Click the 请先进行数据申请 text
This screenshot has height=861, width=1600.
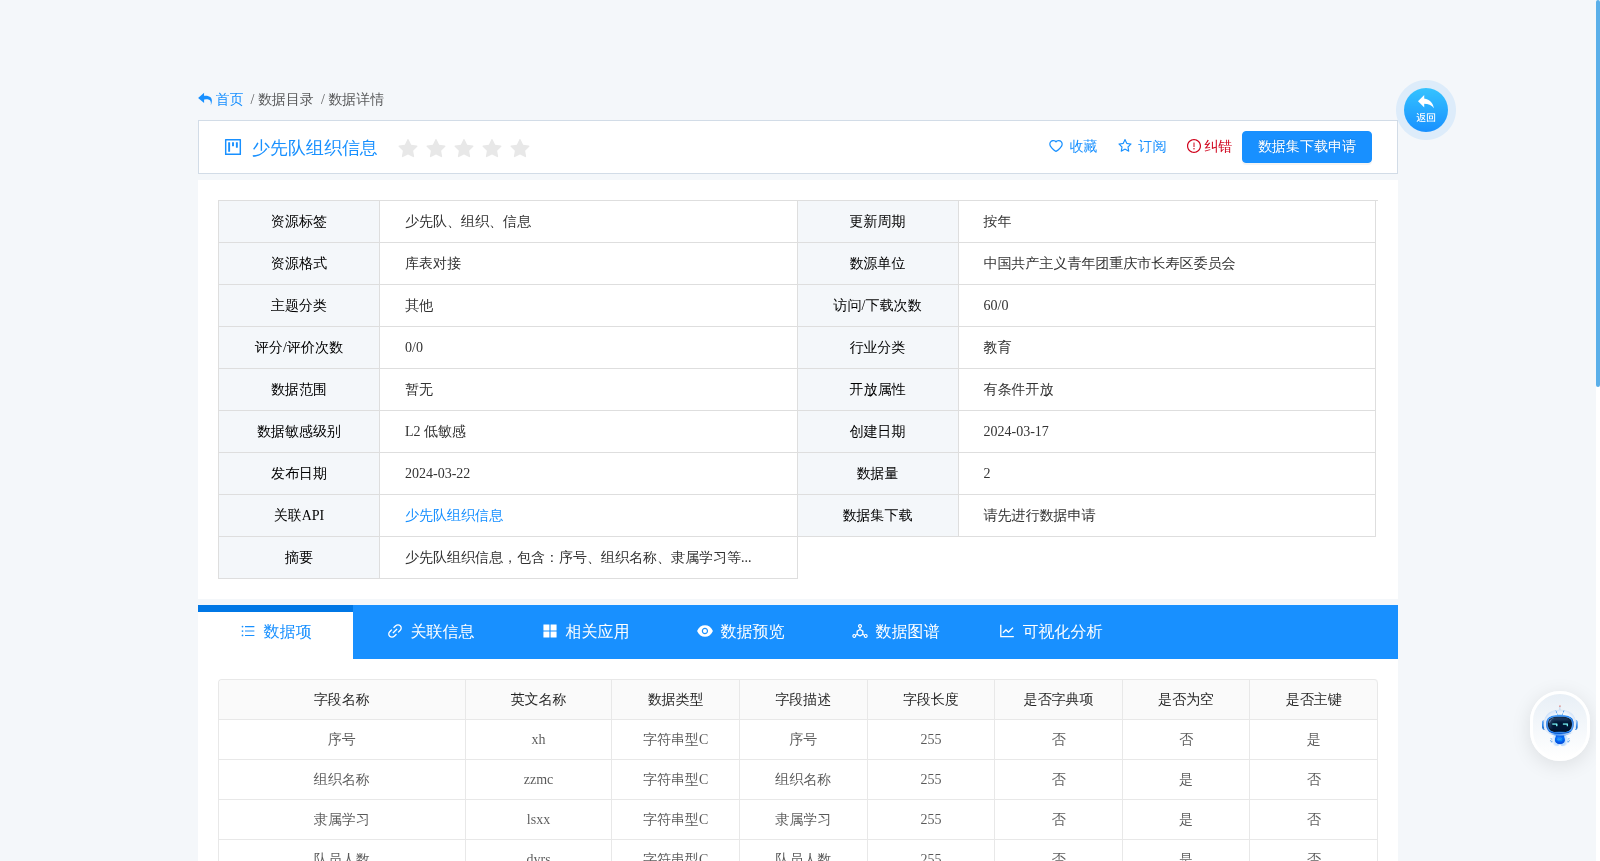pyautogui.click(x=1039, y=516)
